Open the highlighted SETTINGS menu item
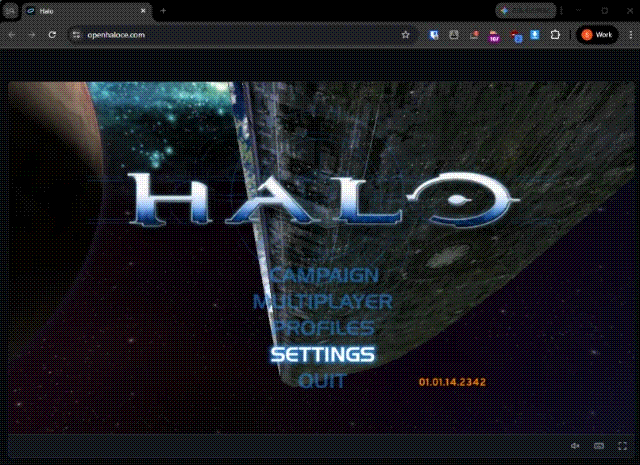640x465 pixels. [x=322, y=354]
